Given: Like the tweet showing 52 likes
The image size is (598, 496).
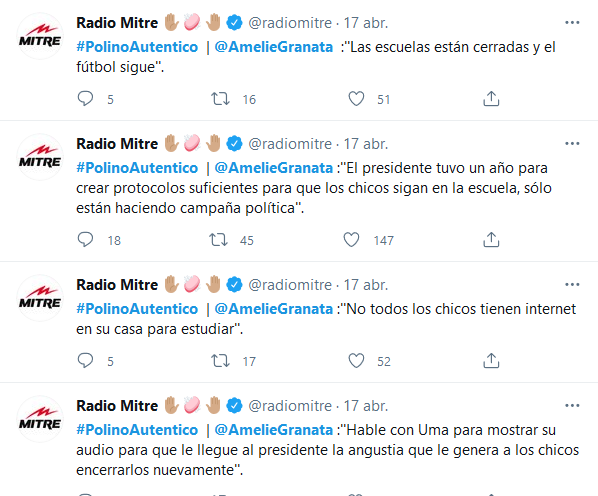Looking at the screenshot, I should 356,361.
